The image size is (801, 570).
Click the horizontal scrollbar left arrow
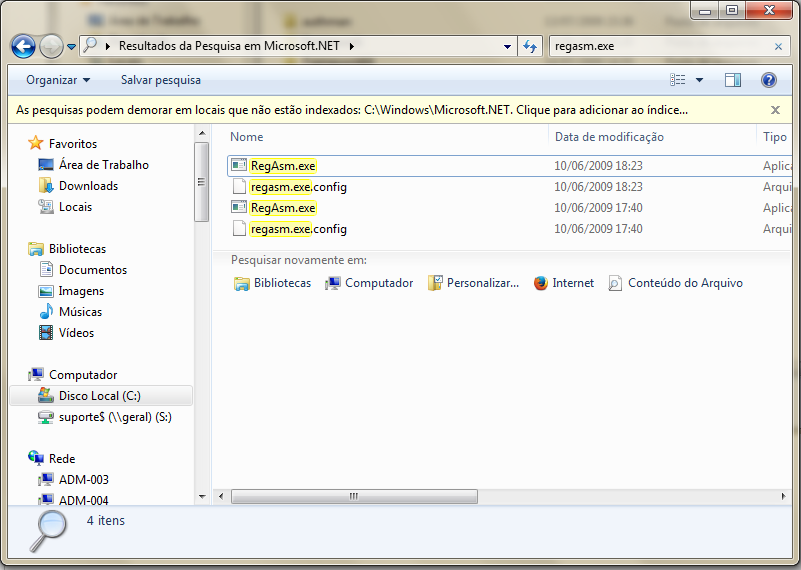pyautogui.click(x=221, y=496)
